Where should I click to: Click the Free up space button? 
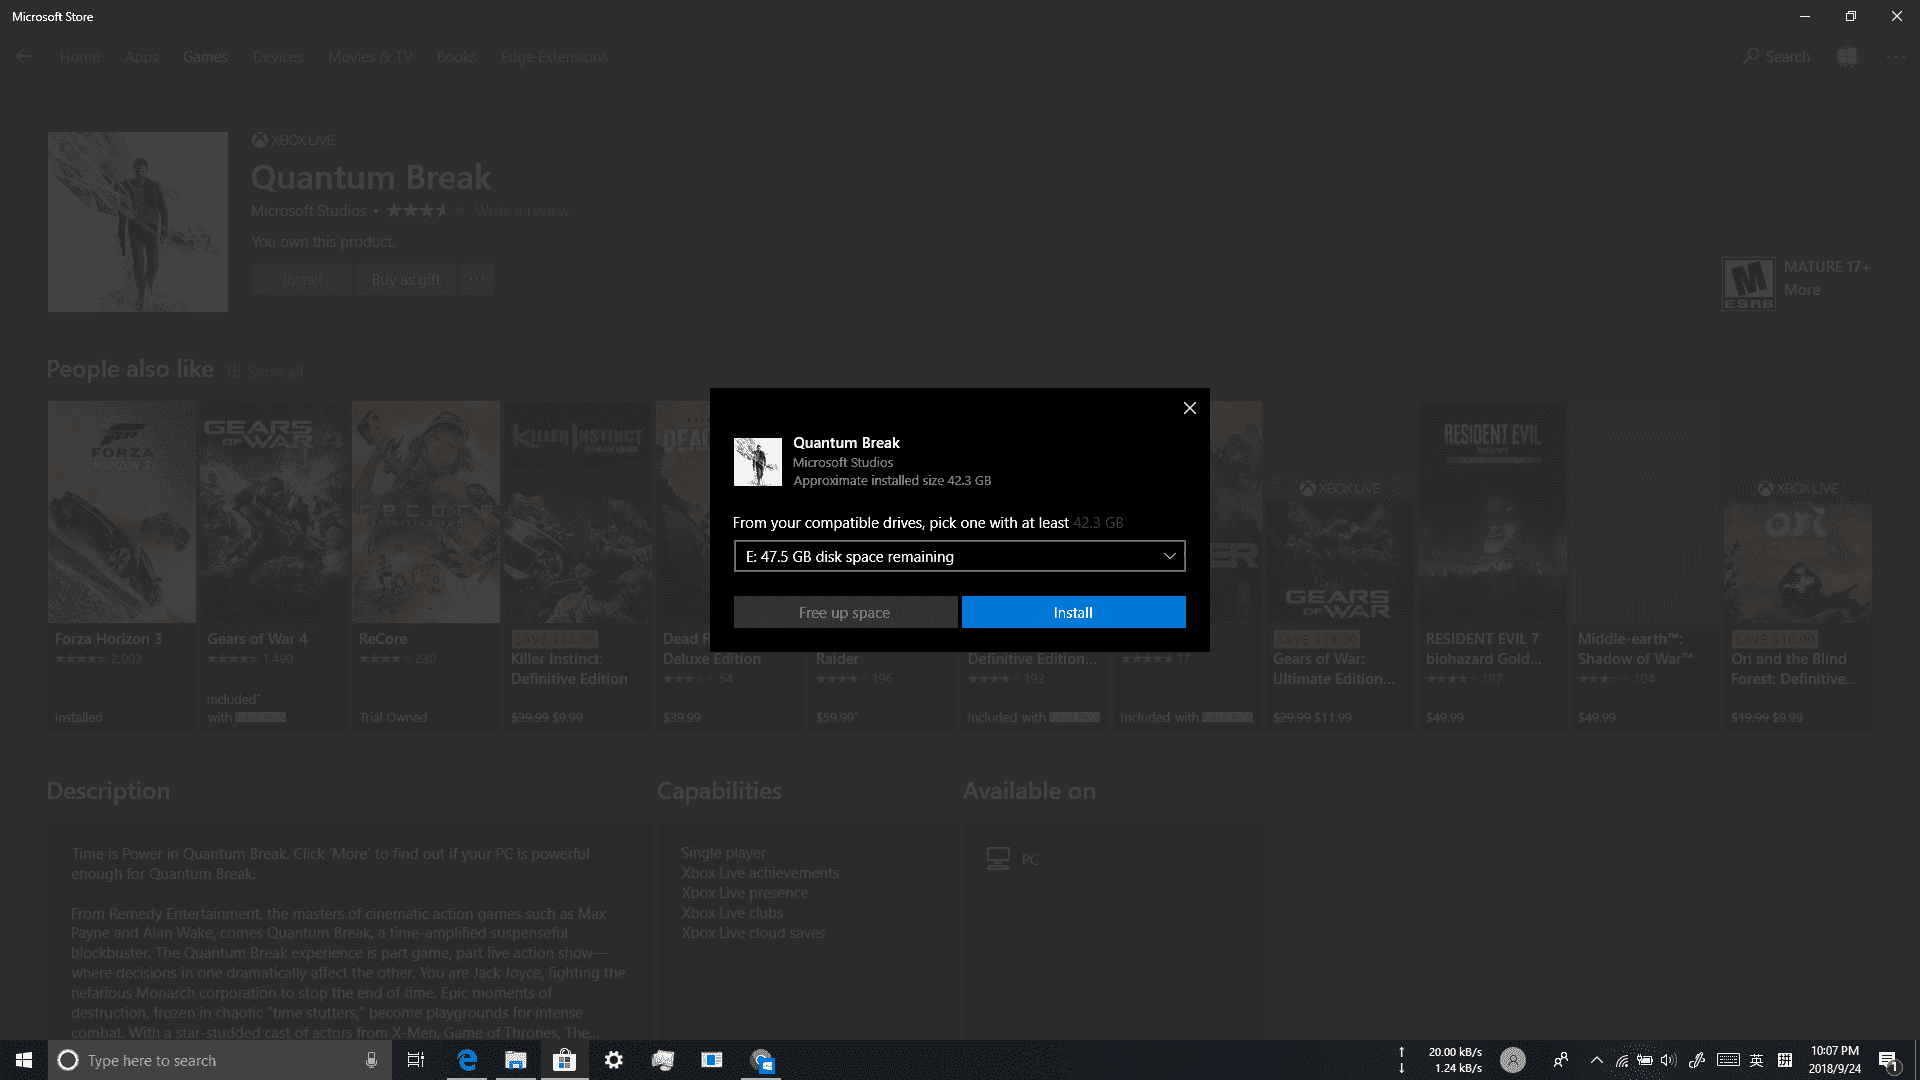(845, 612)
